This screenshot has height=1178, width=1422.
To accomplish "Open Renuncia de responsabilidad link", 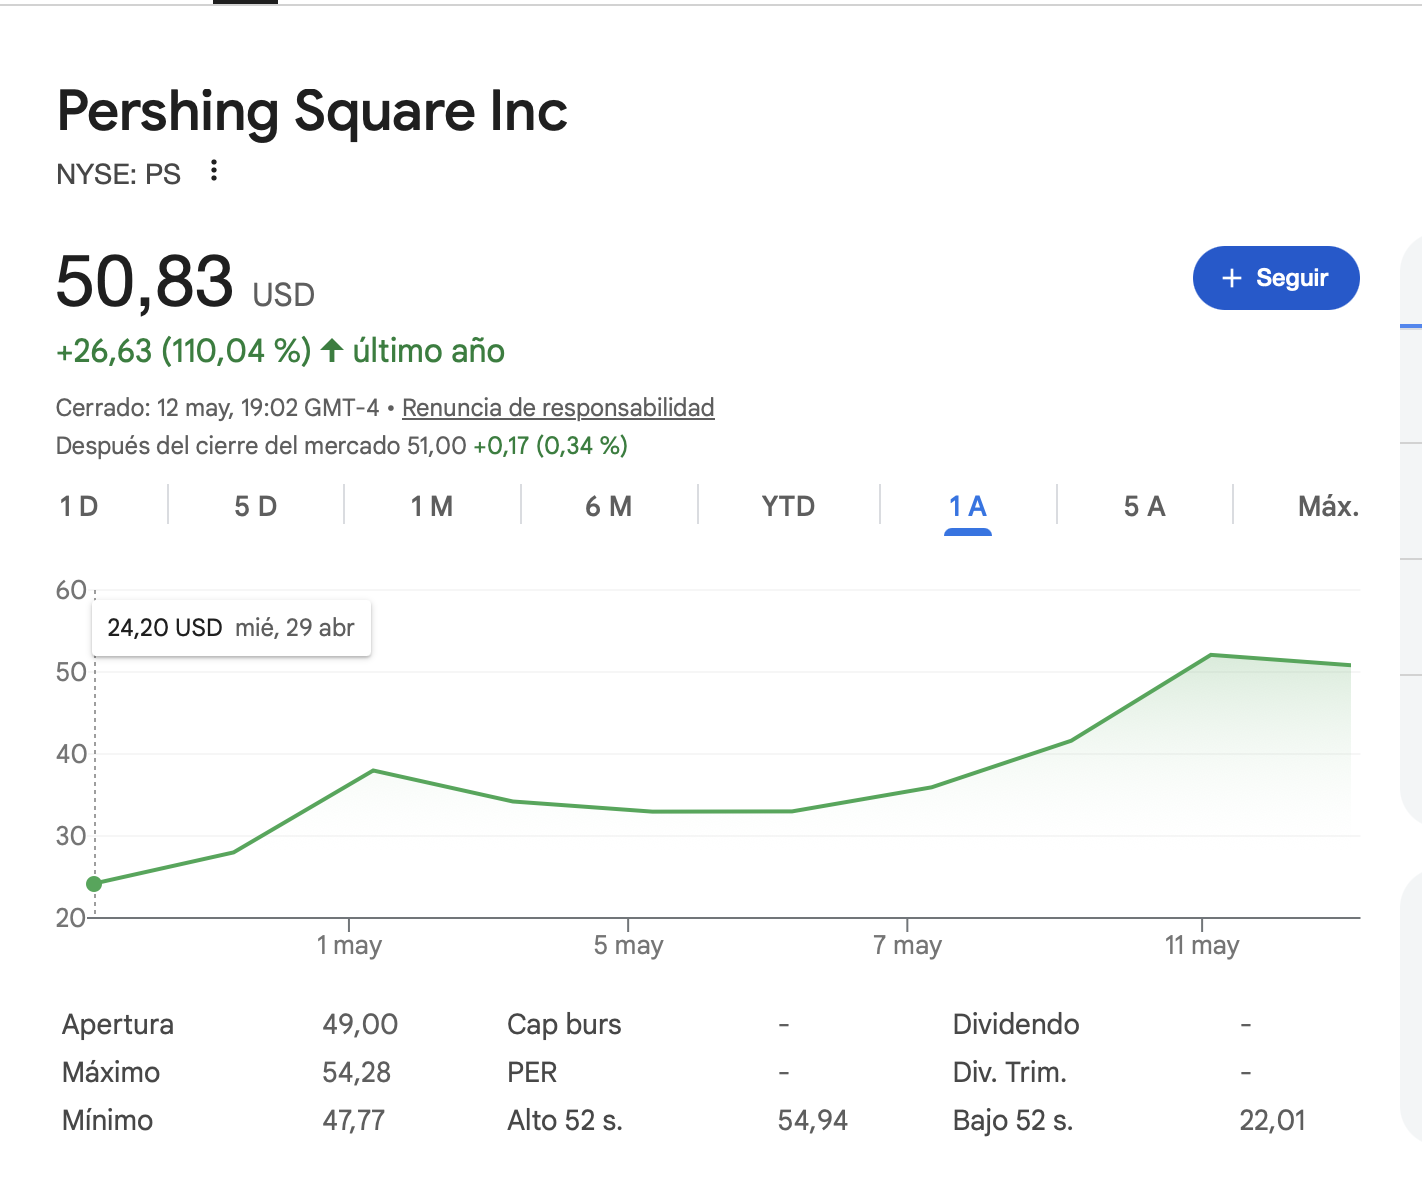I will pyautogui.click(x=558, y=408).
